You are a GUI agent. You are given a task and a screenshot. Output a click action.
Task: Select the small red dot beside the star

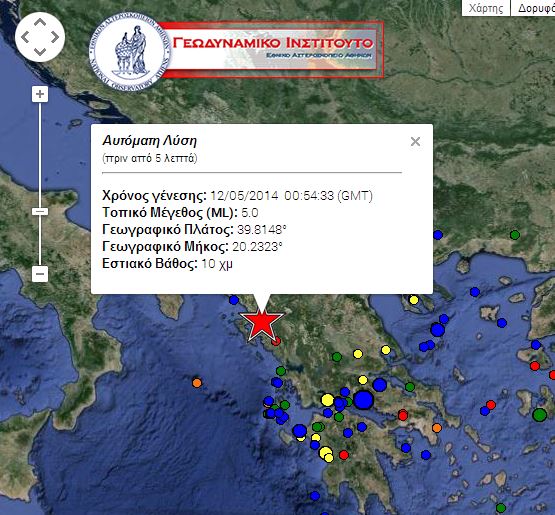pos(276,341)
